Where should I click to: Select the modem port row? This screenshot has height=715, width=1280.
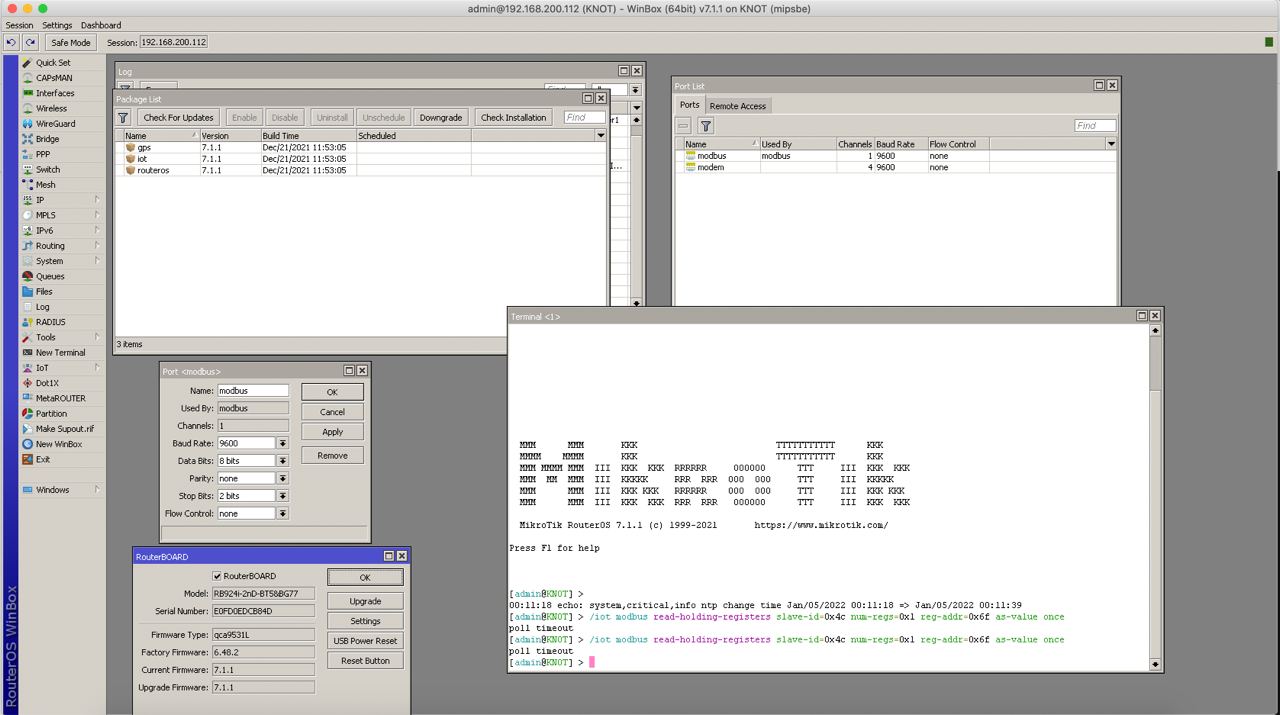896,168
